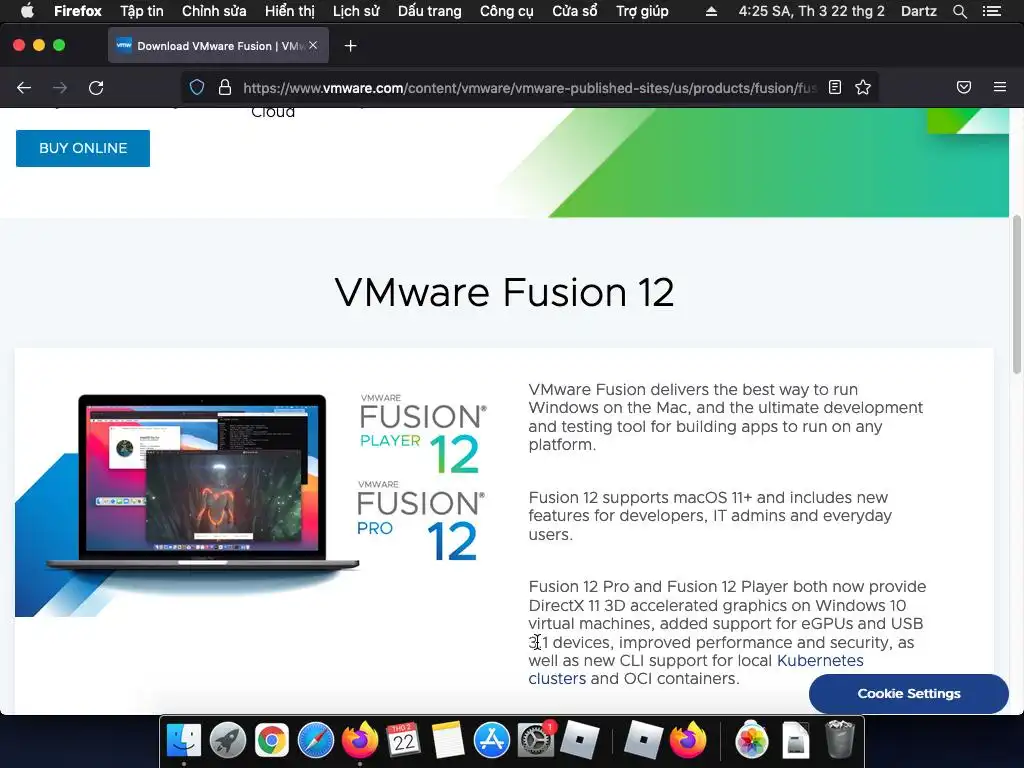The height and width of the screenshot is (768, 1024).
Task: Click the forward navigation arrow
Action: tap(60, 88)
